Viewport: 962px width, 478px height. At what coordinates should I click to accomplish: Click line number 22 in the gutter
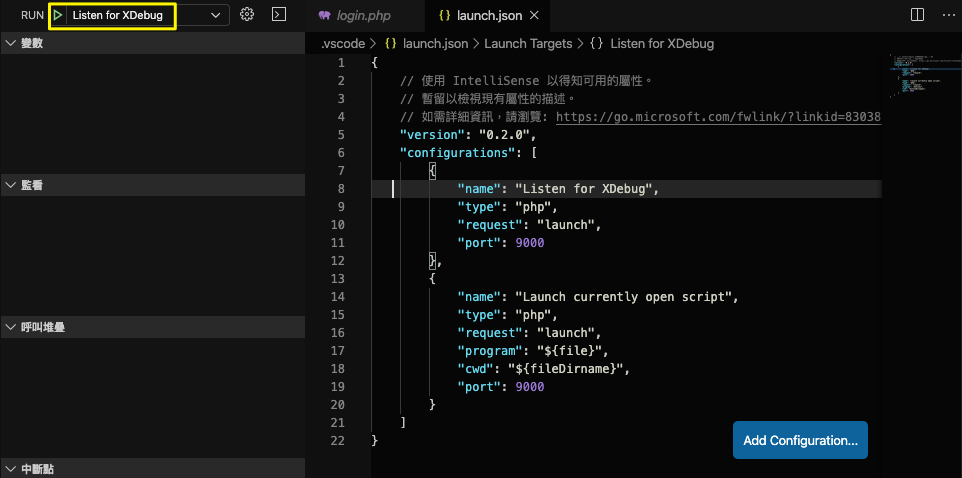click(339, 440)
